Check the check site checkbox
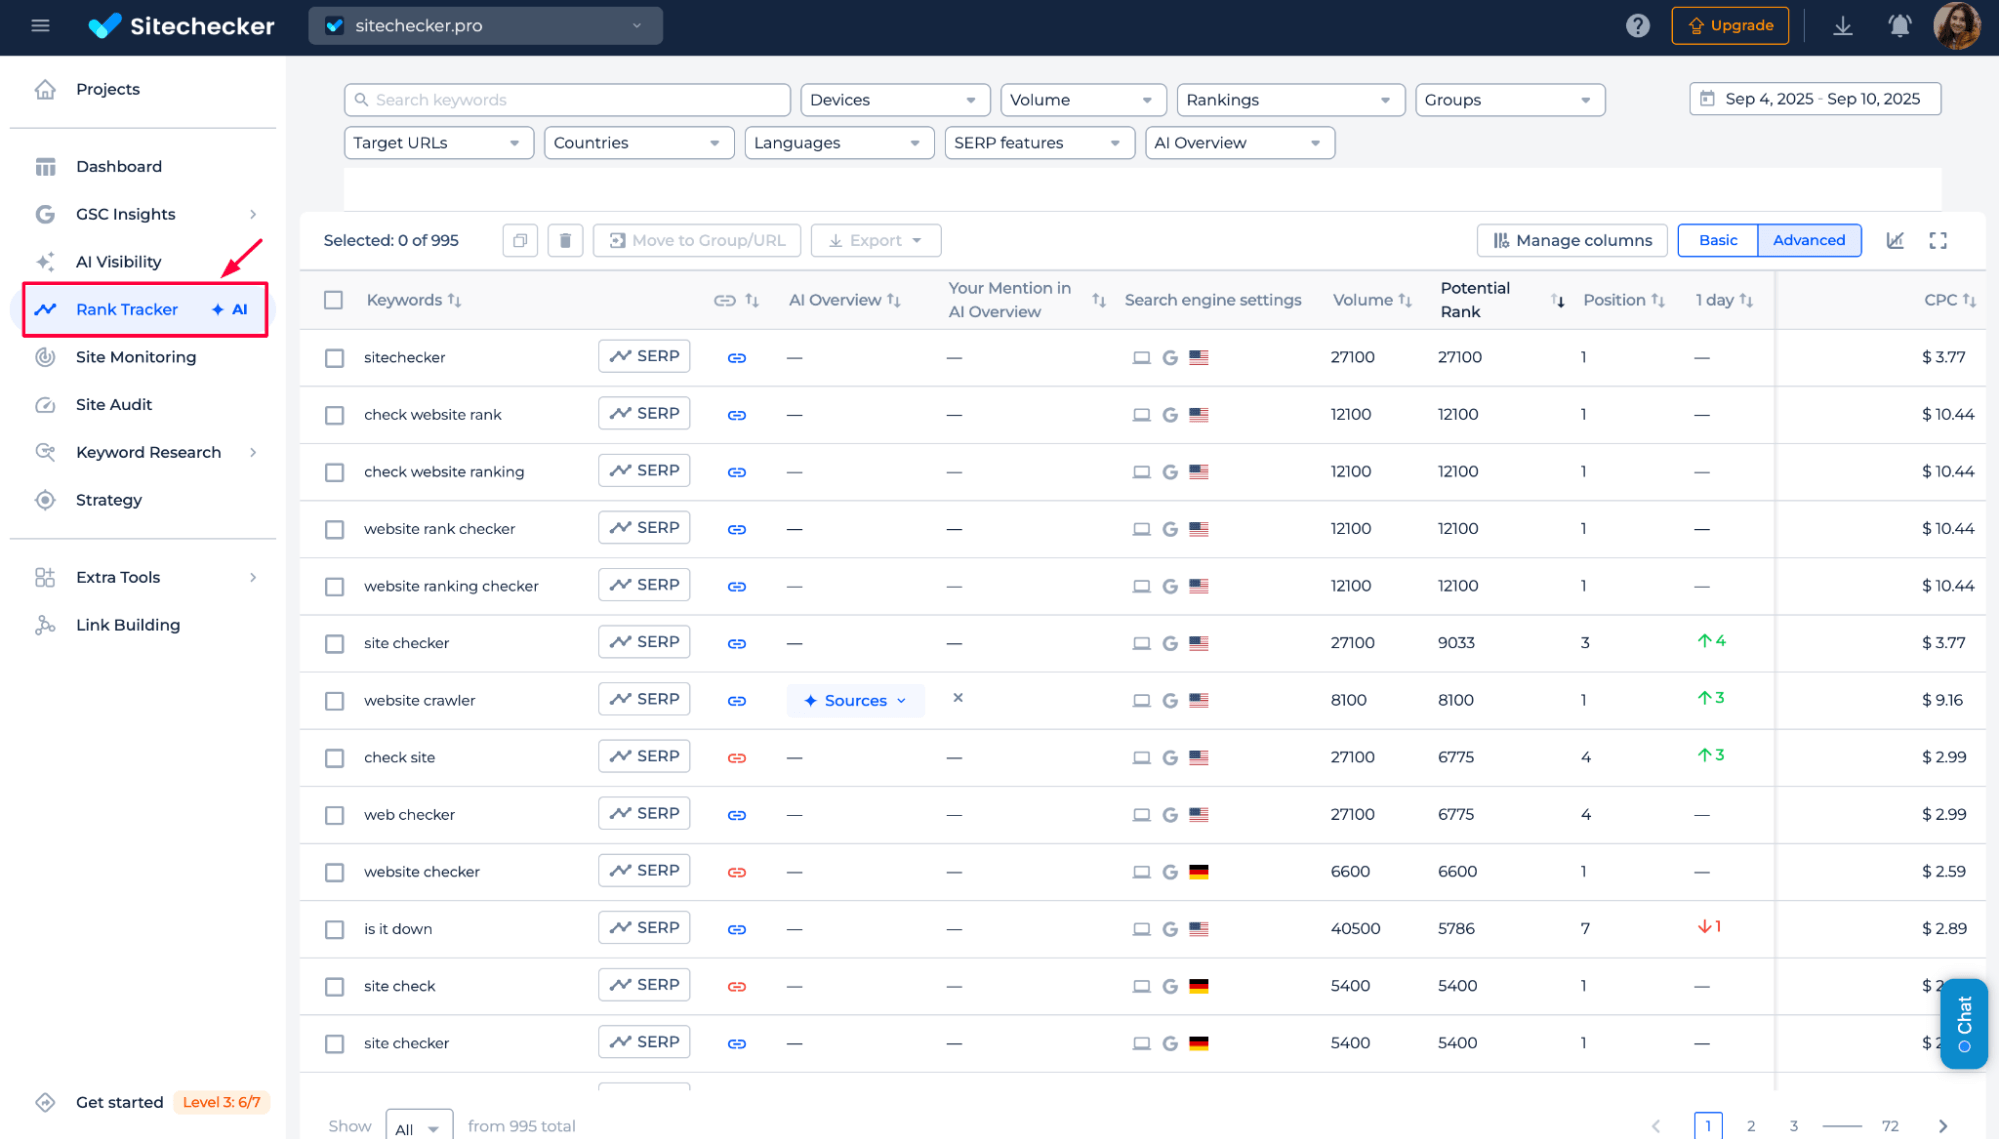The width and height of the screenshot is (1999, 1140). [334, 758]
